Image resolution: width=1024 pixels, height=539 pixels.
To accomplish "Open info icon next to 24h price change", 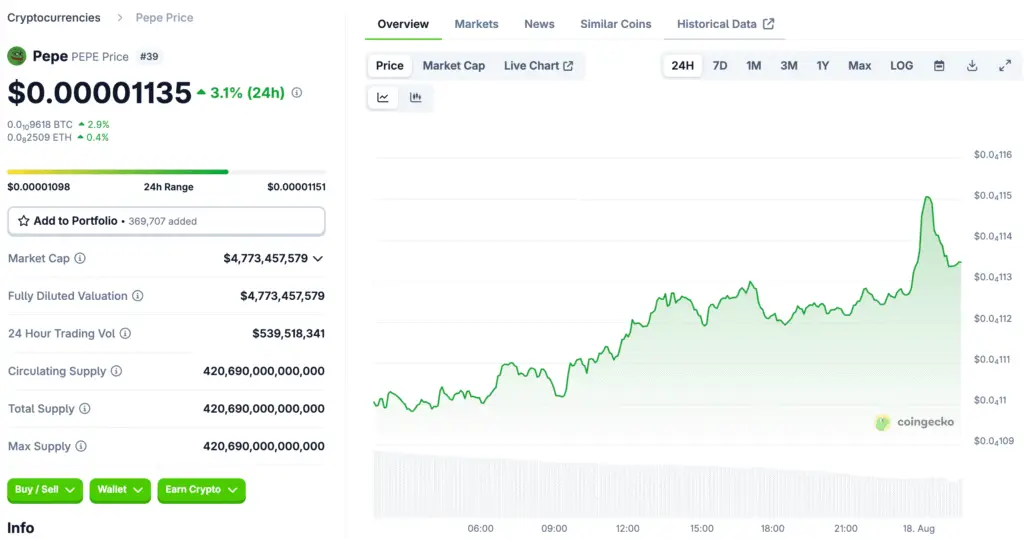I will tap(296, 93).
